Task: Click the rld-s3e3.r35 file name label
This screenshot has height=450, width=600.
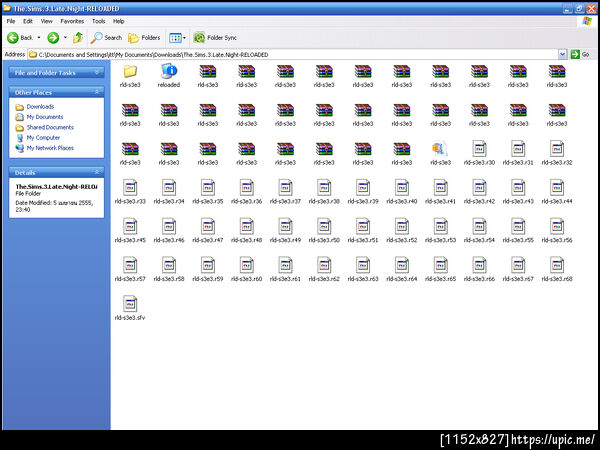Action: point(208,201)
